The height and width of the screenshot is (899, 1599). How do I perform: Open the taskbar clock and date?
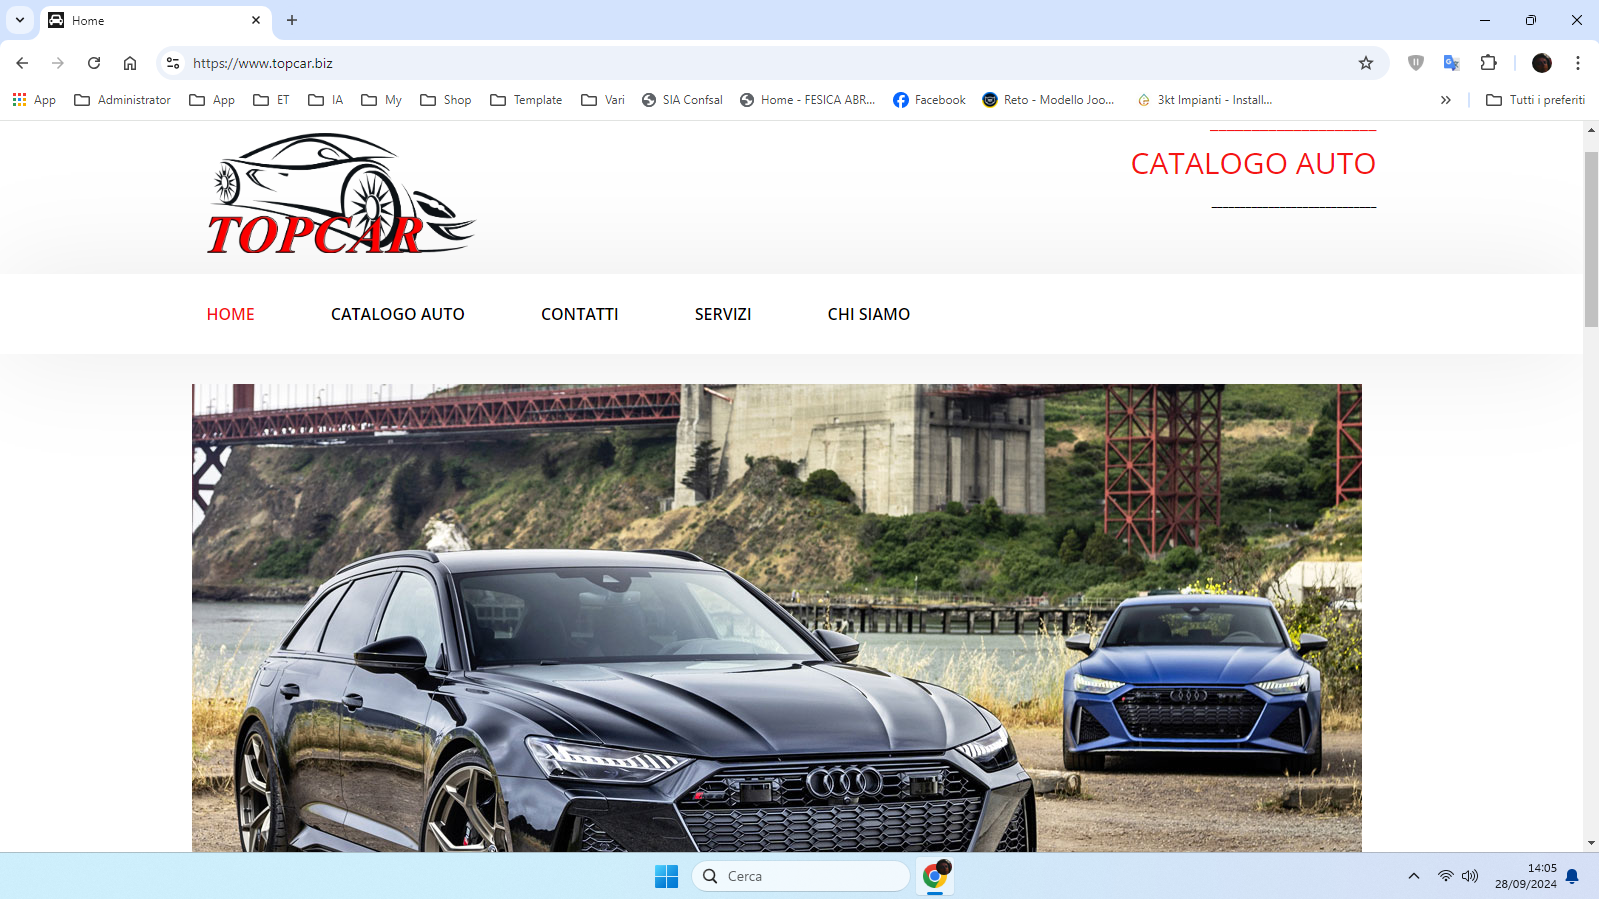(1526, 876)
